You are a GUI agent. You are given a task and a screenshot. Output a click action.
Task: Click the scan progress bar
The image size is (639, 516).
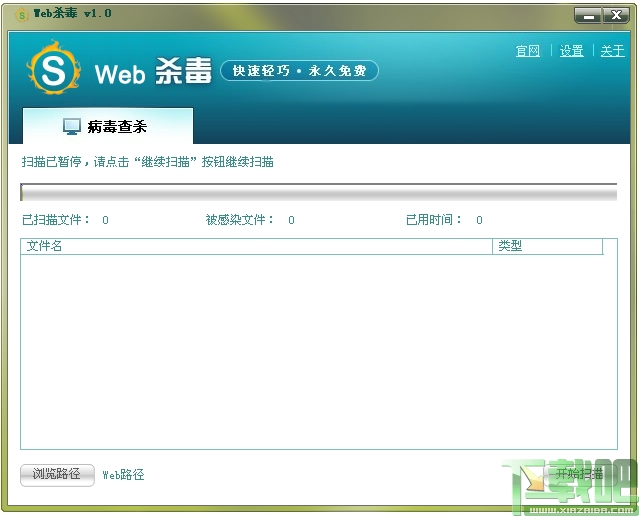click(x=318, y=192)
